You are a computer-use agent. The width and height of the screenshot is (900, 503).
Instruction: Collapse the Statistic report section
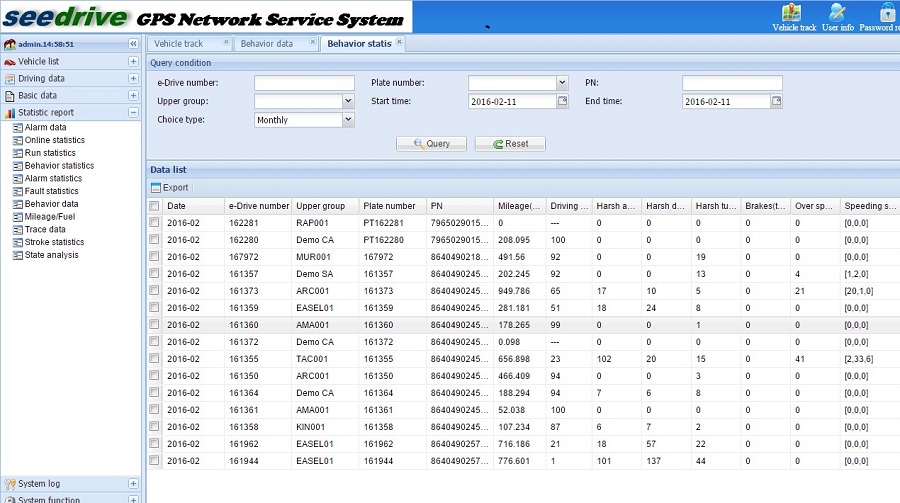(x=133, y=113)
